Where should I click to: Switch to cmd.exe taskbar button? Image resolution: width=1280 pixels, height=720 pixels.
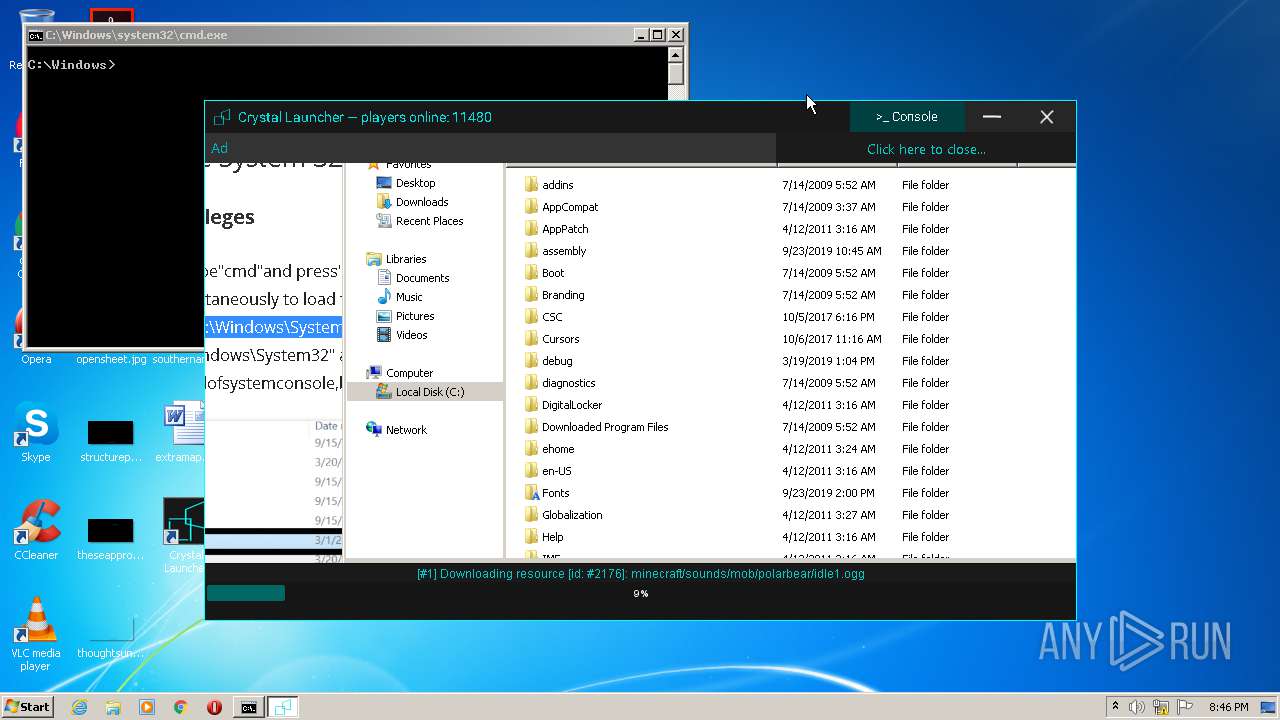[248, 707]
